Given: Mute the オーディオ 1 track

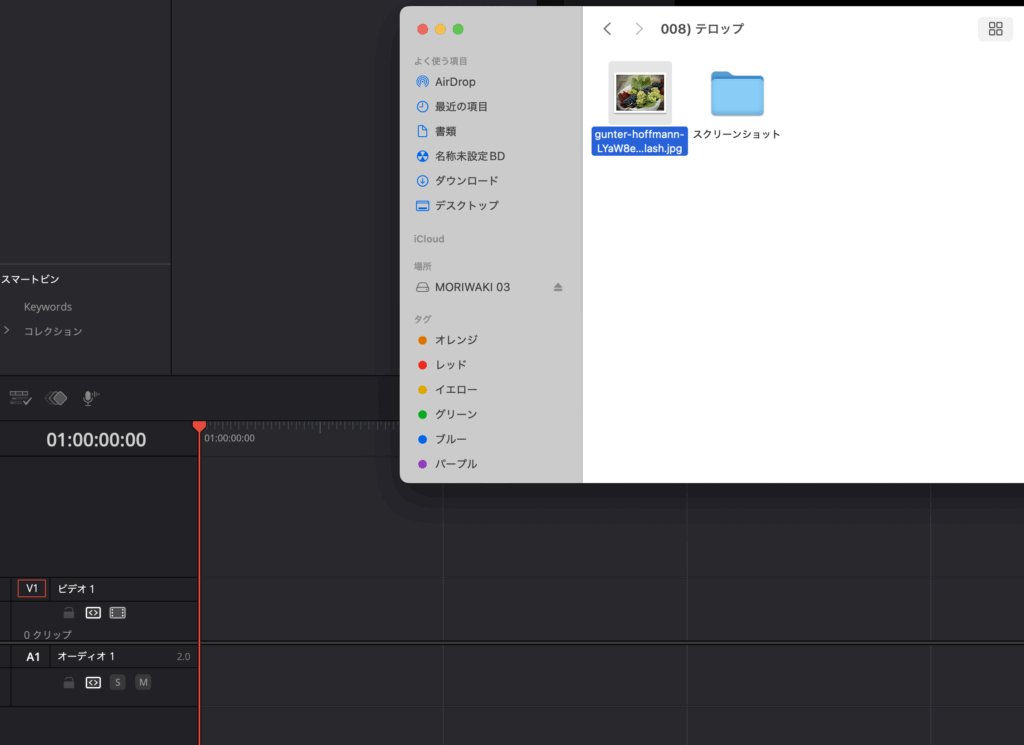Looking at the screenshot, I should pyautogui.click(x=143, y=683).
